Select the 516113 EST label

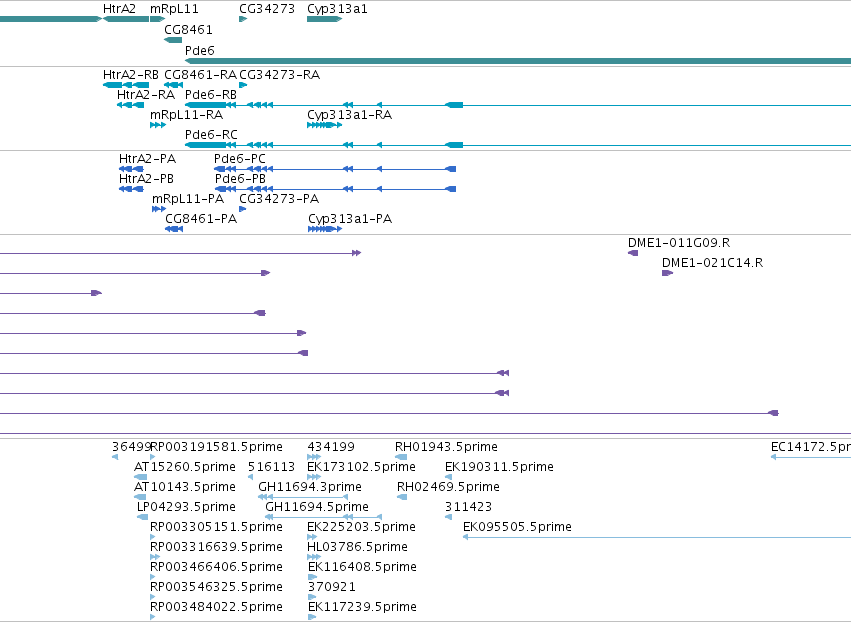coord(271,467)
